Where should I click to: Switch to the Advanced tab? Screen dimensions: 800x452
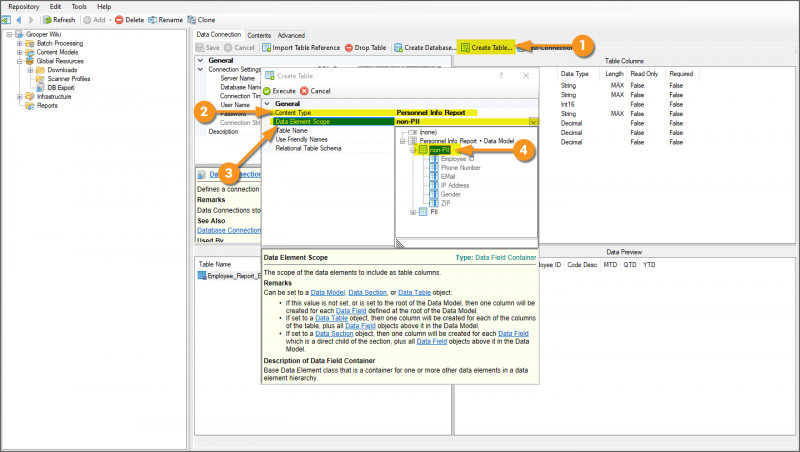click(291, 35)
